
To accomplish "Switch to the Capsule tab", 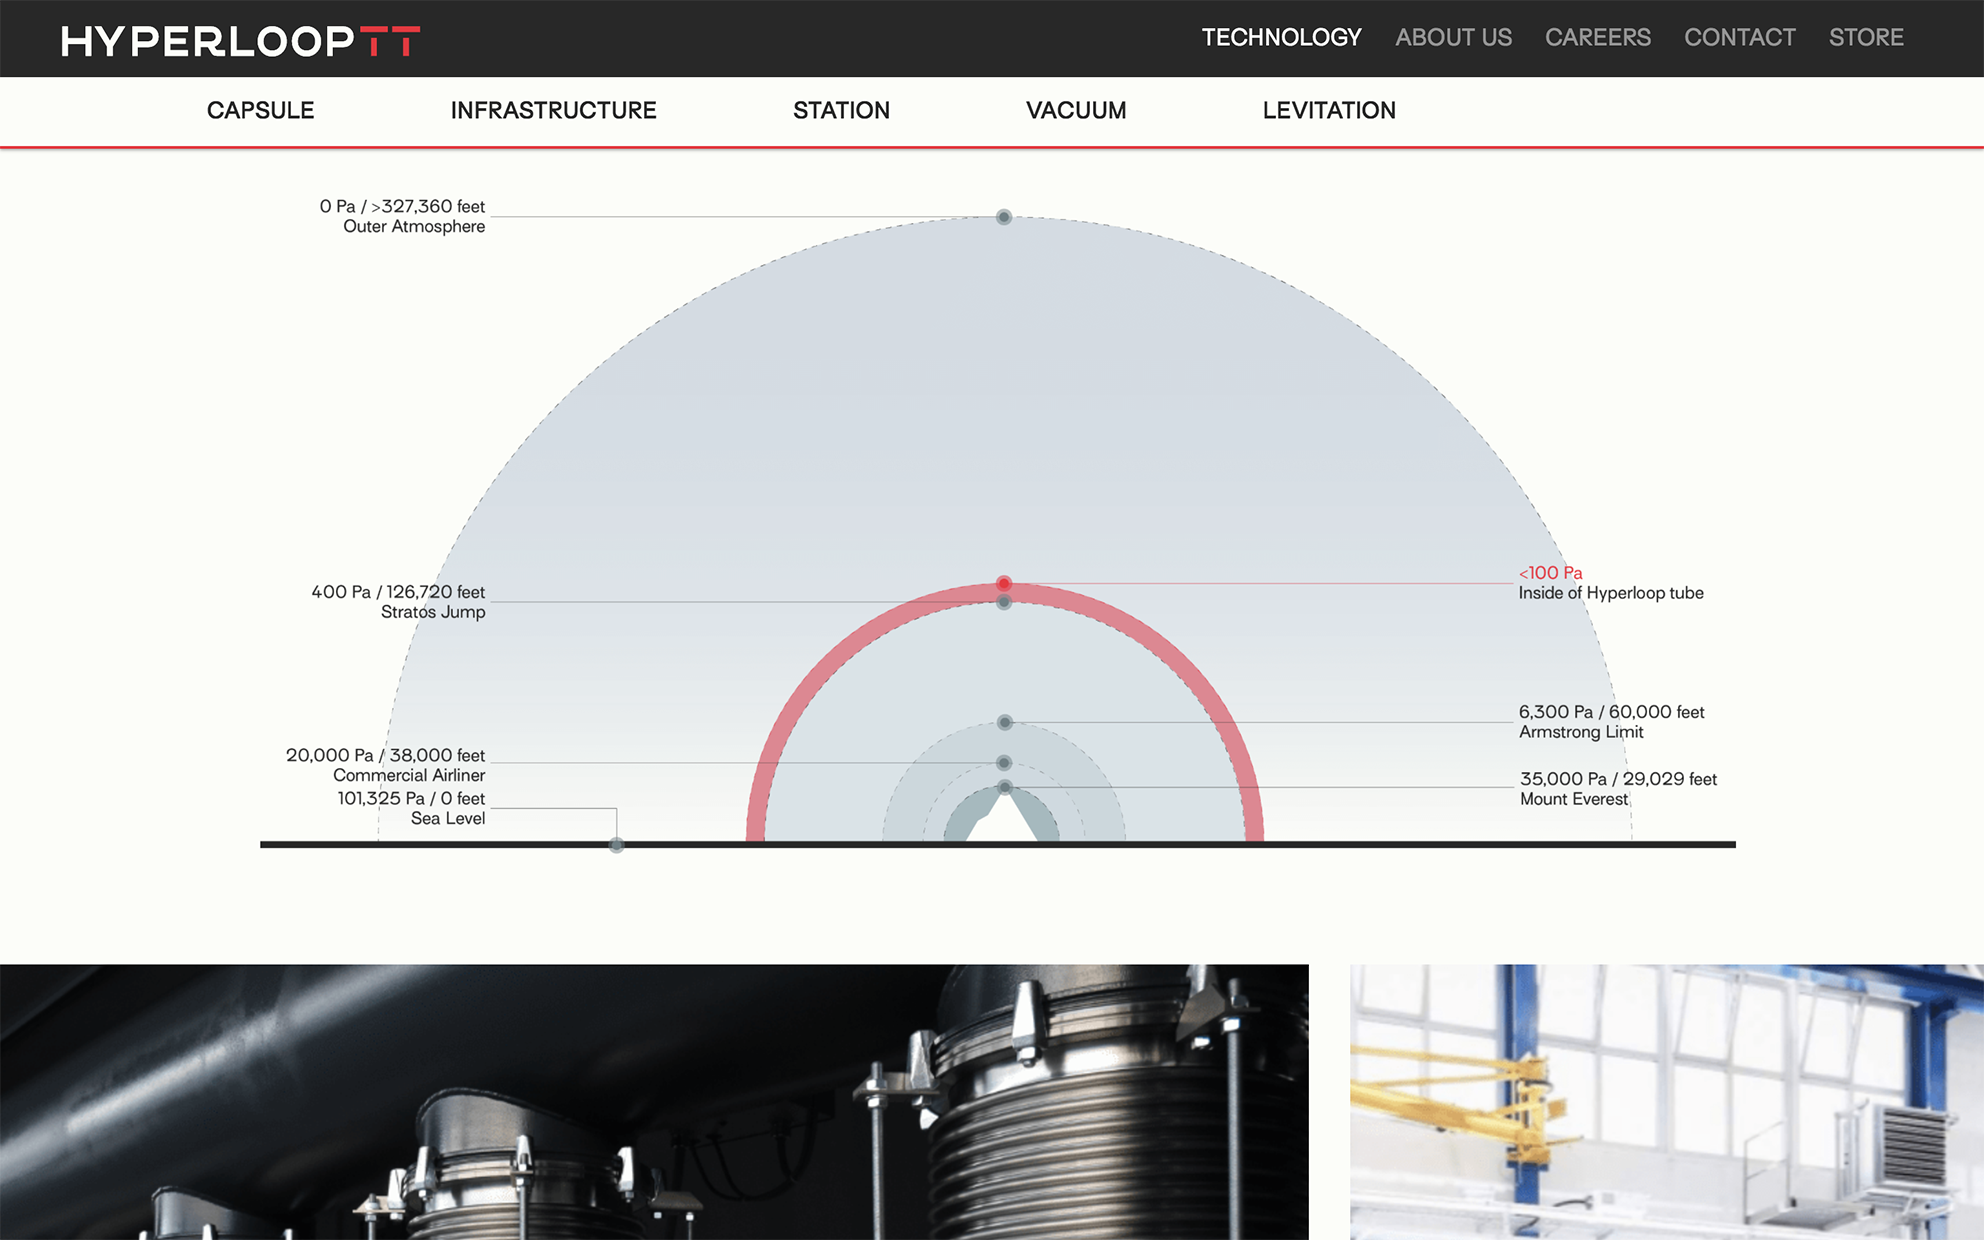I will coord(260,111).
